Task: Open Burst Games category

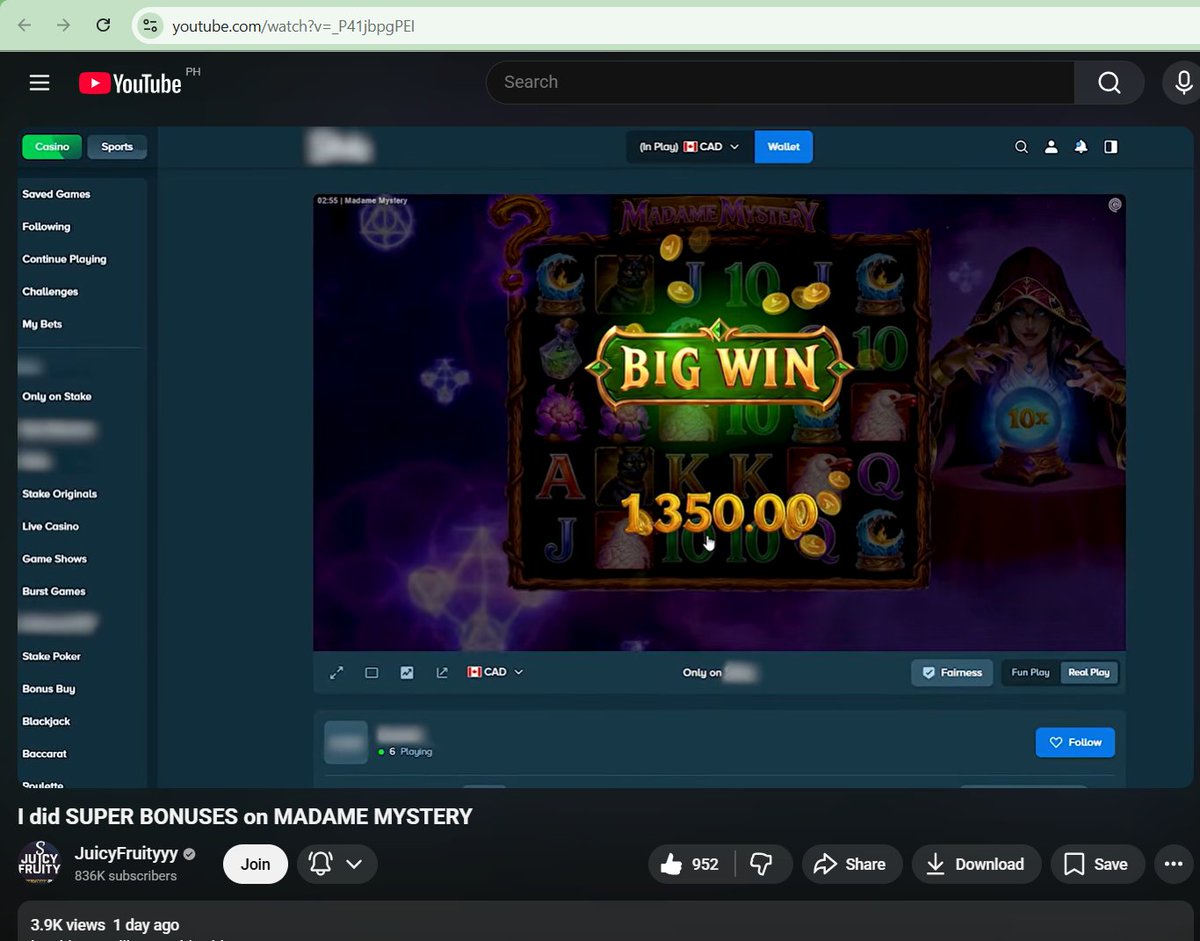Action: click(x=54, y=591)
